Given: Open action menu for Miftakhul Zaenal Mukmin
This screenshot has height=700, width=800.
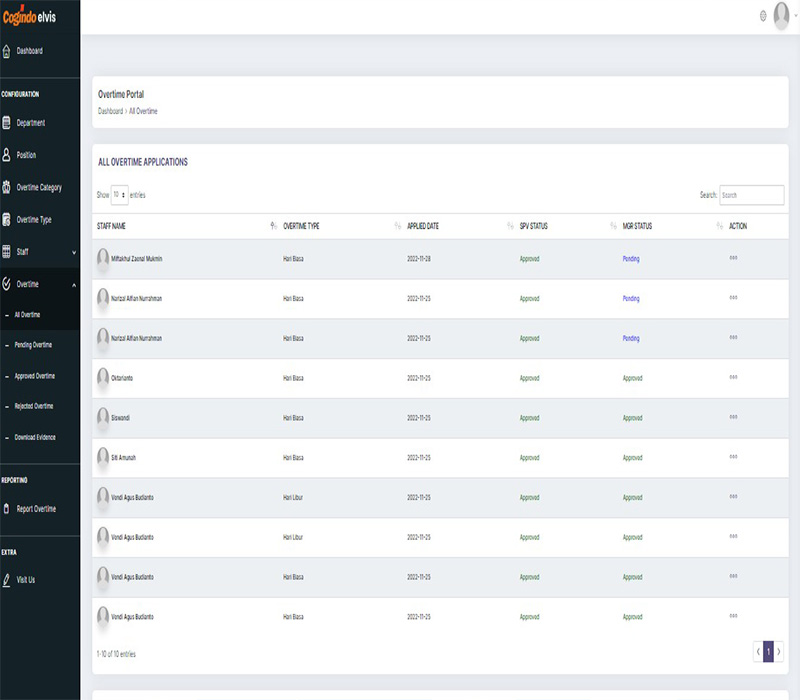Looking at the screenshot, I should pos(733,258).
